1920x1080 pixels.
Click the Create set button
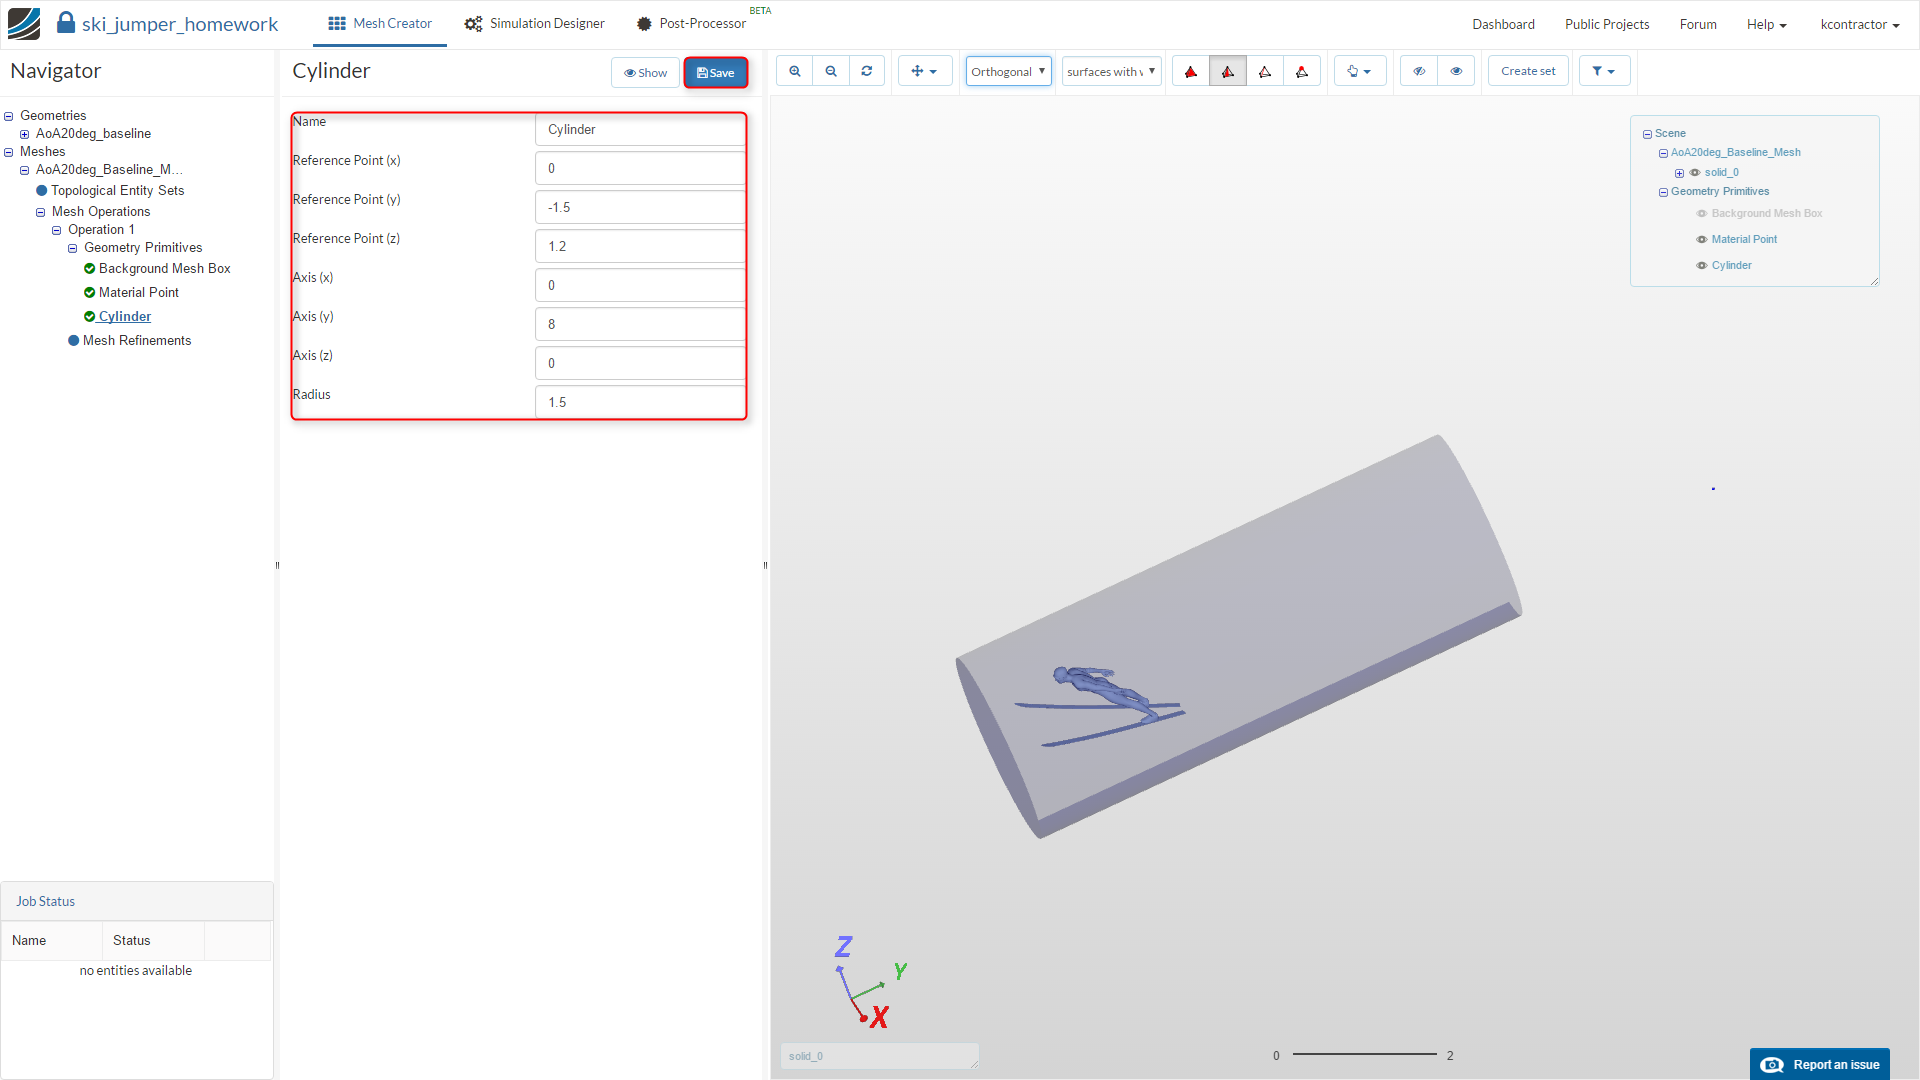(x=1528, y=71)
